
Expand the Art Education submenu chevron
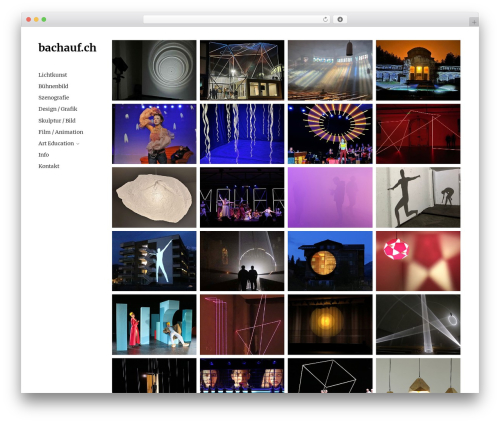point(78,144)
